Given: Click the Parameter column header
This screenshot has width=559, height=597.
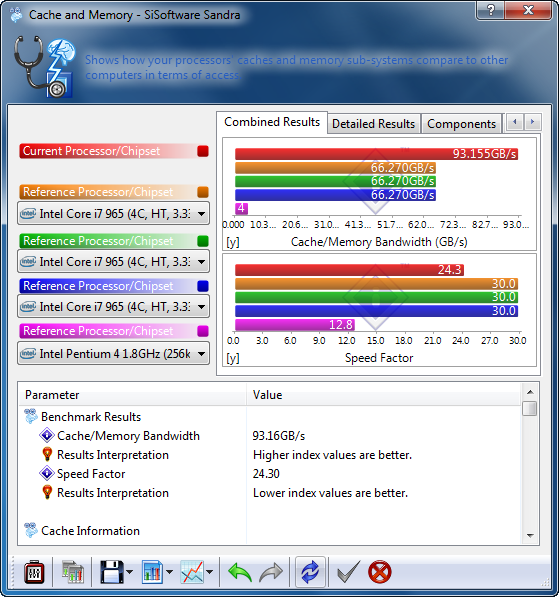Looking at the screenshot, I should pos(133,395).
